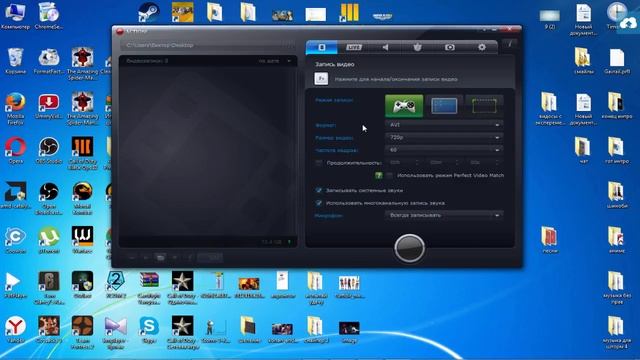The height and width of the screenshot is (360, 640).
Task: Select the Корзина recycle bin icon
Action: point(16,61)
